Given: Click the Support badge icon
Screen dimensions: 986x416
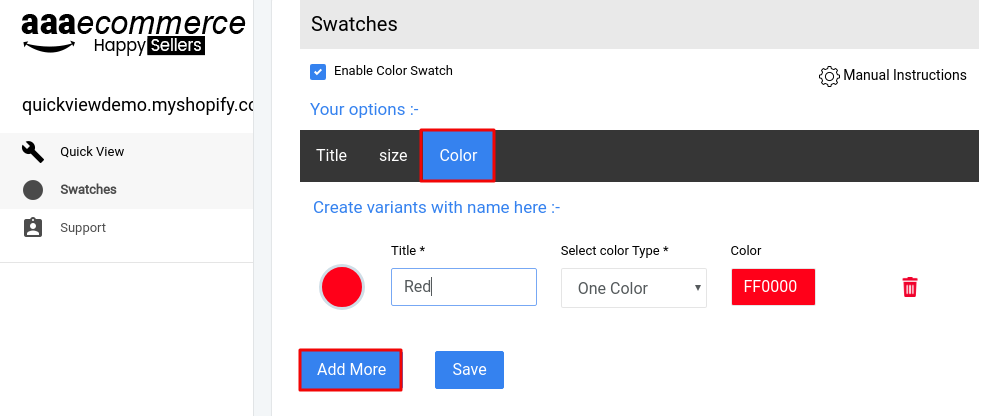Looking at the screenshot, I should (33, 227).
